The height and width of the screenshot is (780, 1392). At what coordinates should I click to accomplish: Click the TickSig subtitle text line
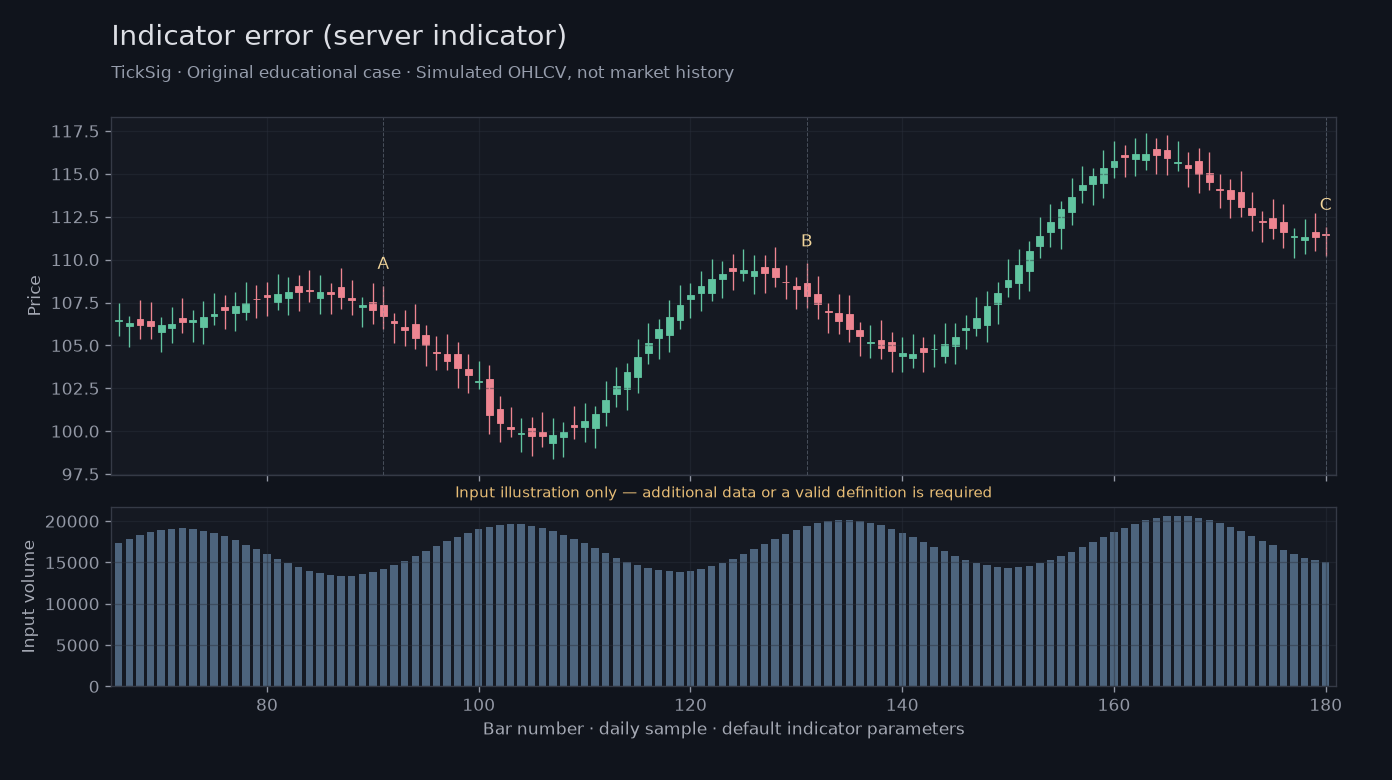click(422, 73)
